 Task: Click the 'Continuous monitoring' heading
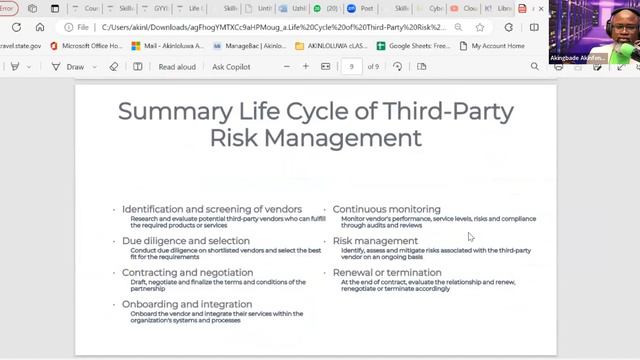point(387,209)
